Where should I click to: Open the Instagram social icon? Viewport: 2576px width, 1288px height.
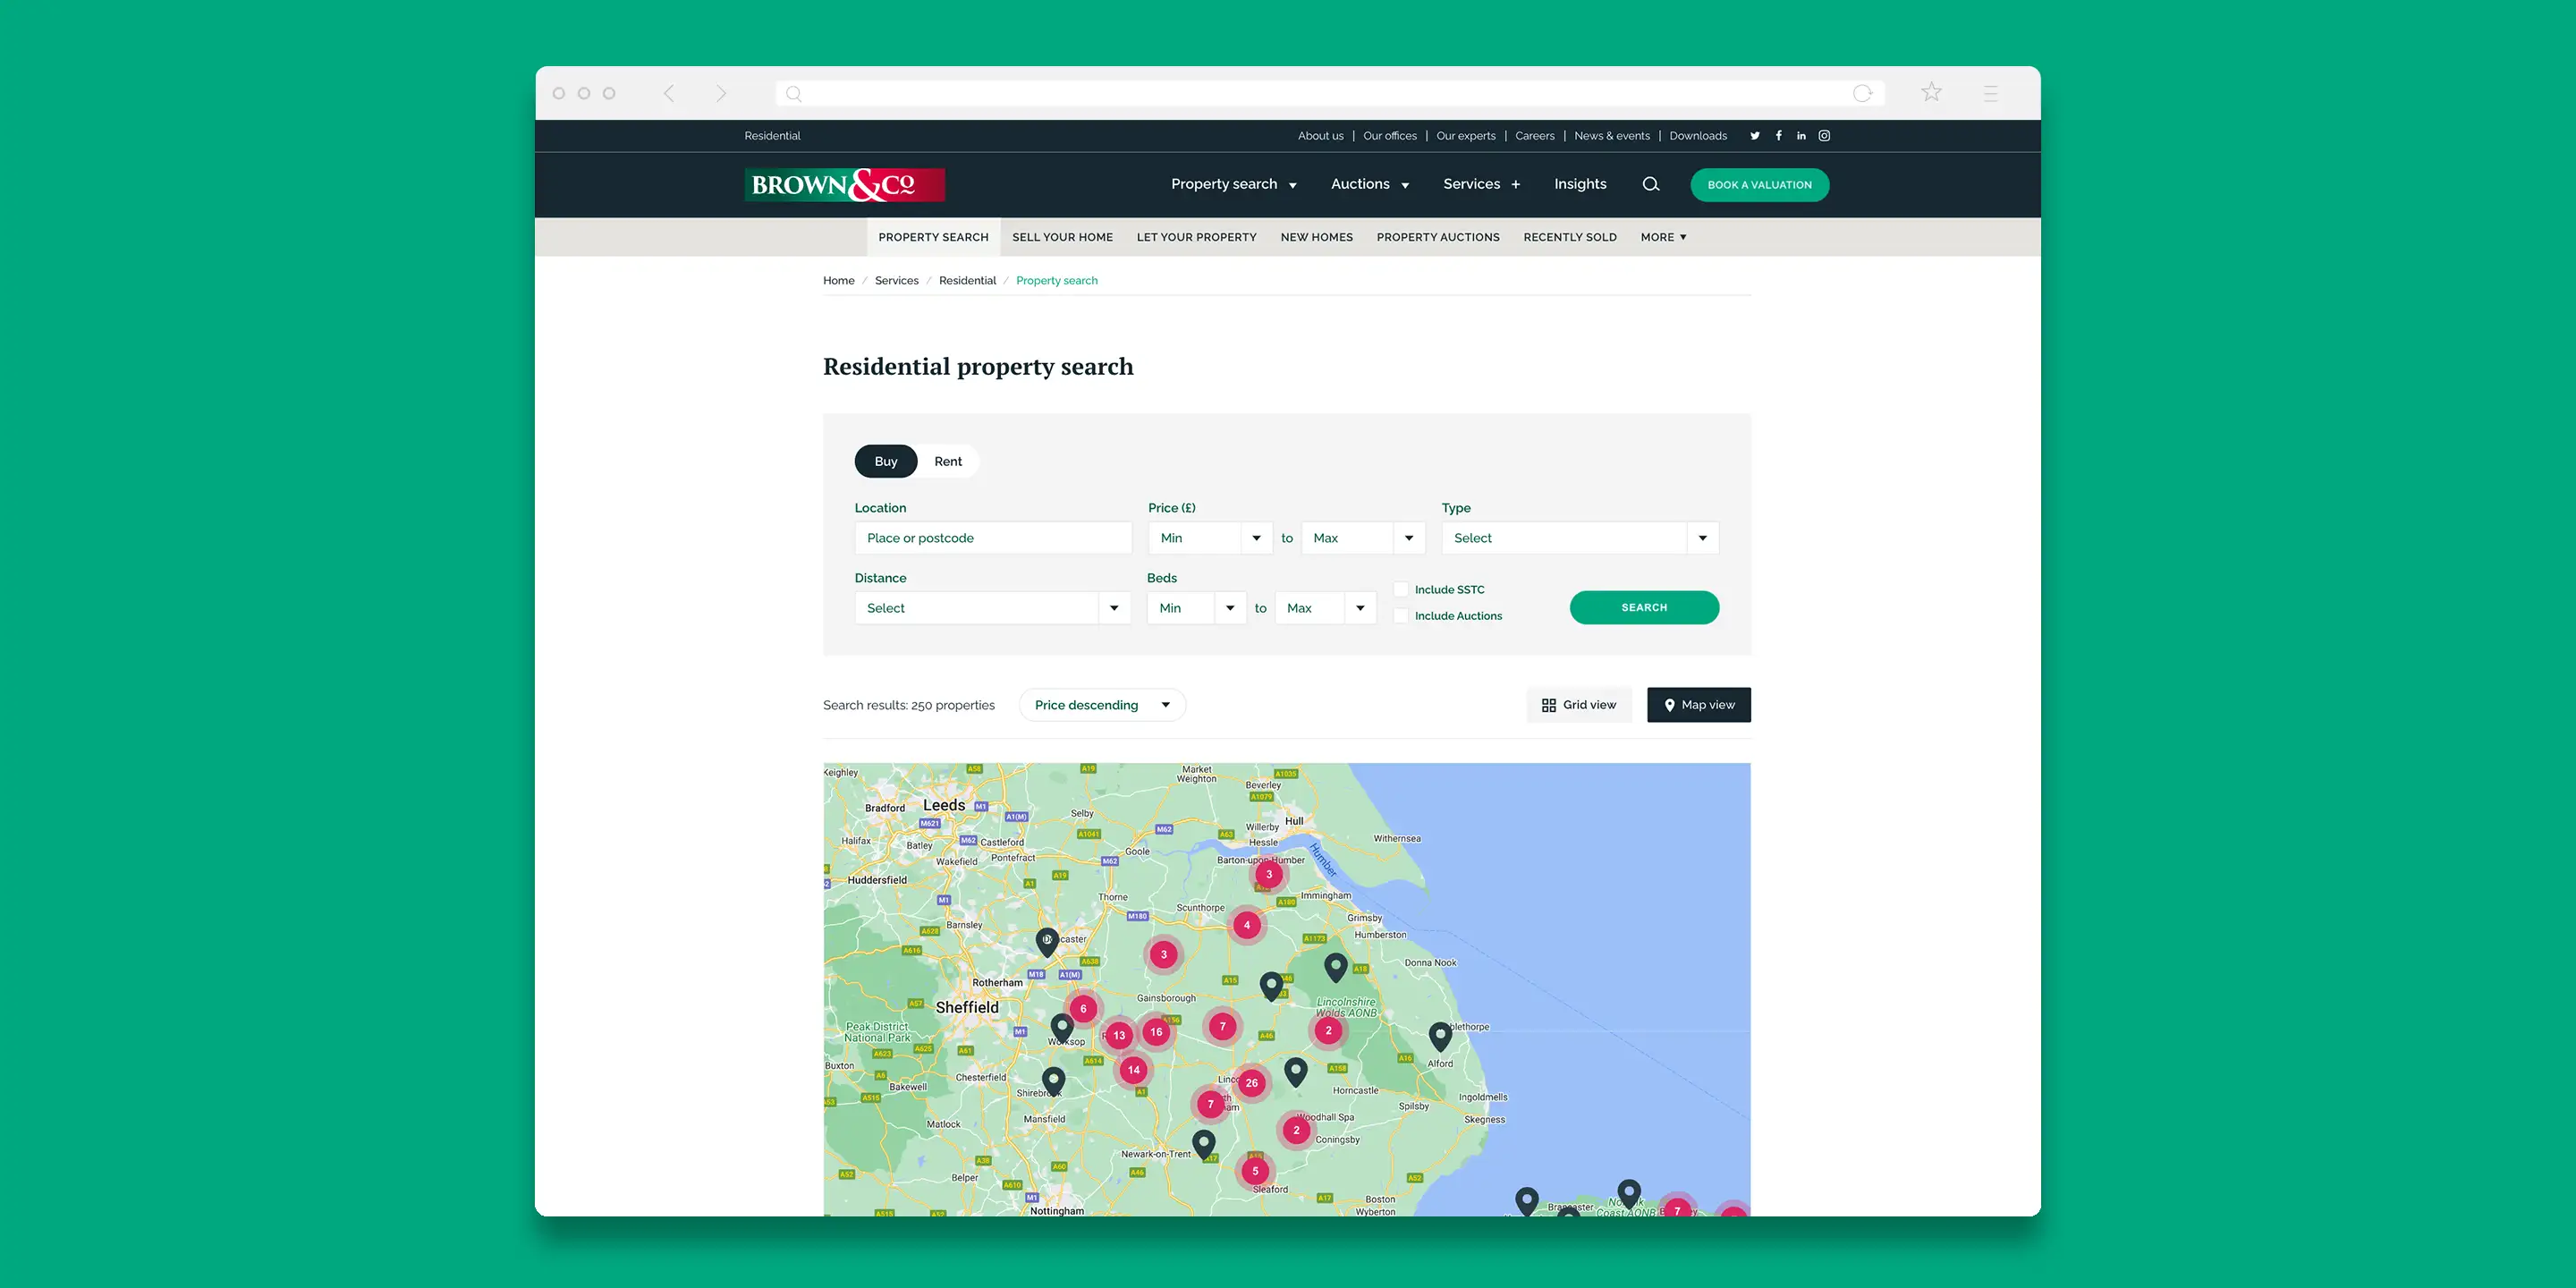tap(1824, 136)
